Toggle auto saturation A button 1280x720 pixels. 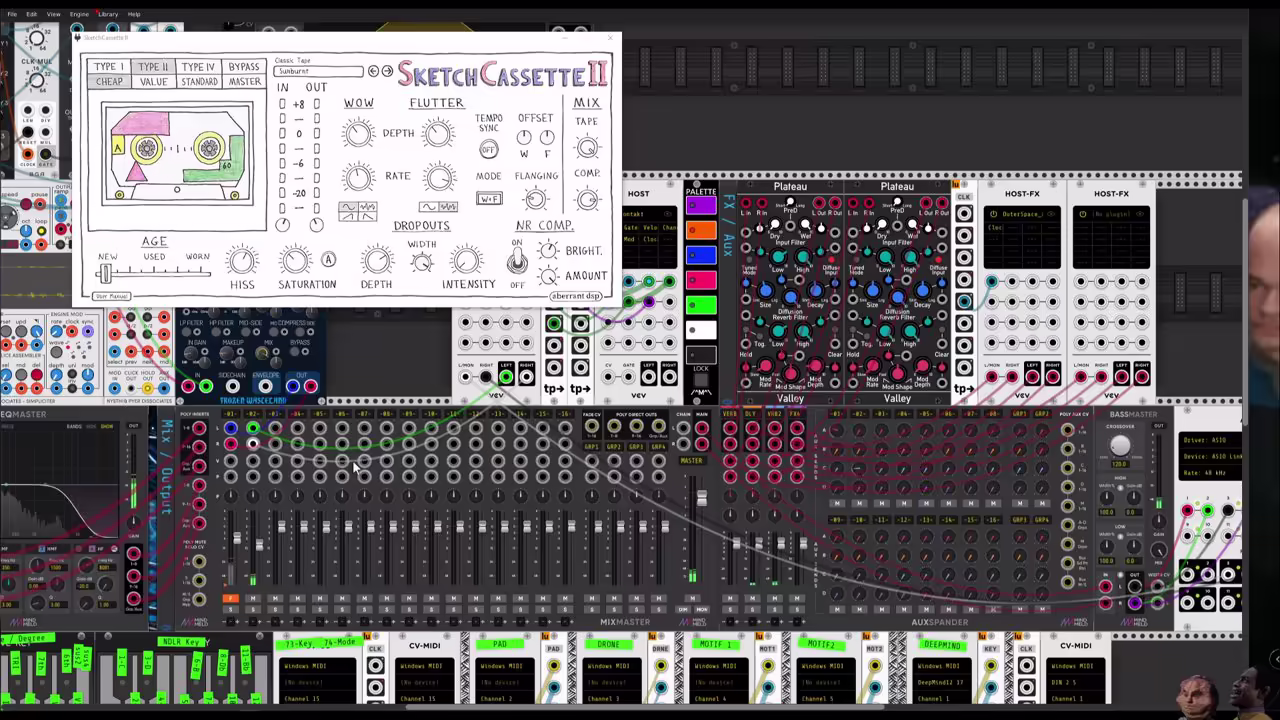pos(328,259)
